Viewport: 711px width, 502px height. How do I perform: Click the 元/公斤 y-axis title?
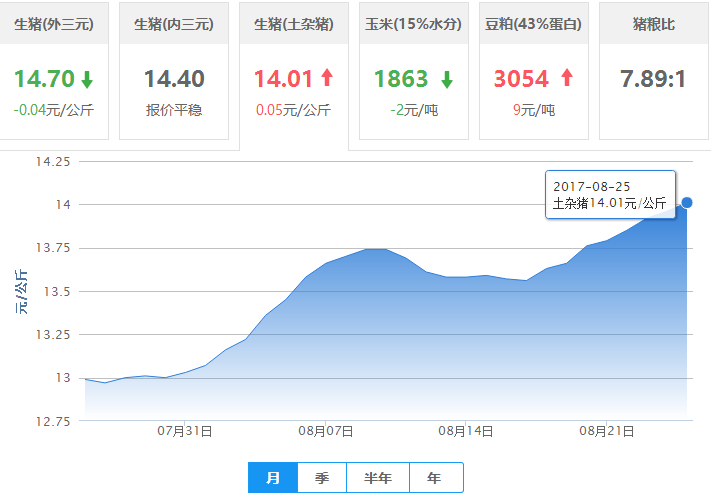coord(21,292)
